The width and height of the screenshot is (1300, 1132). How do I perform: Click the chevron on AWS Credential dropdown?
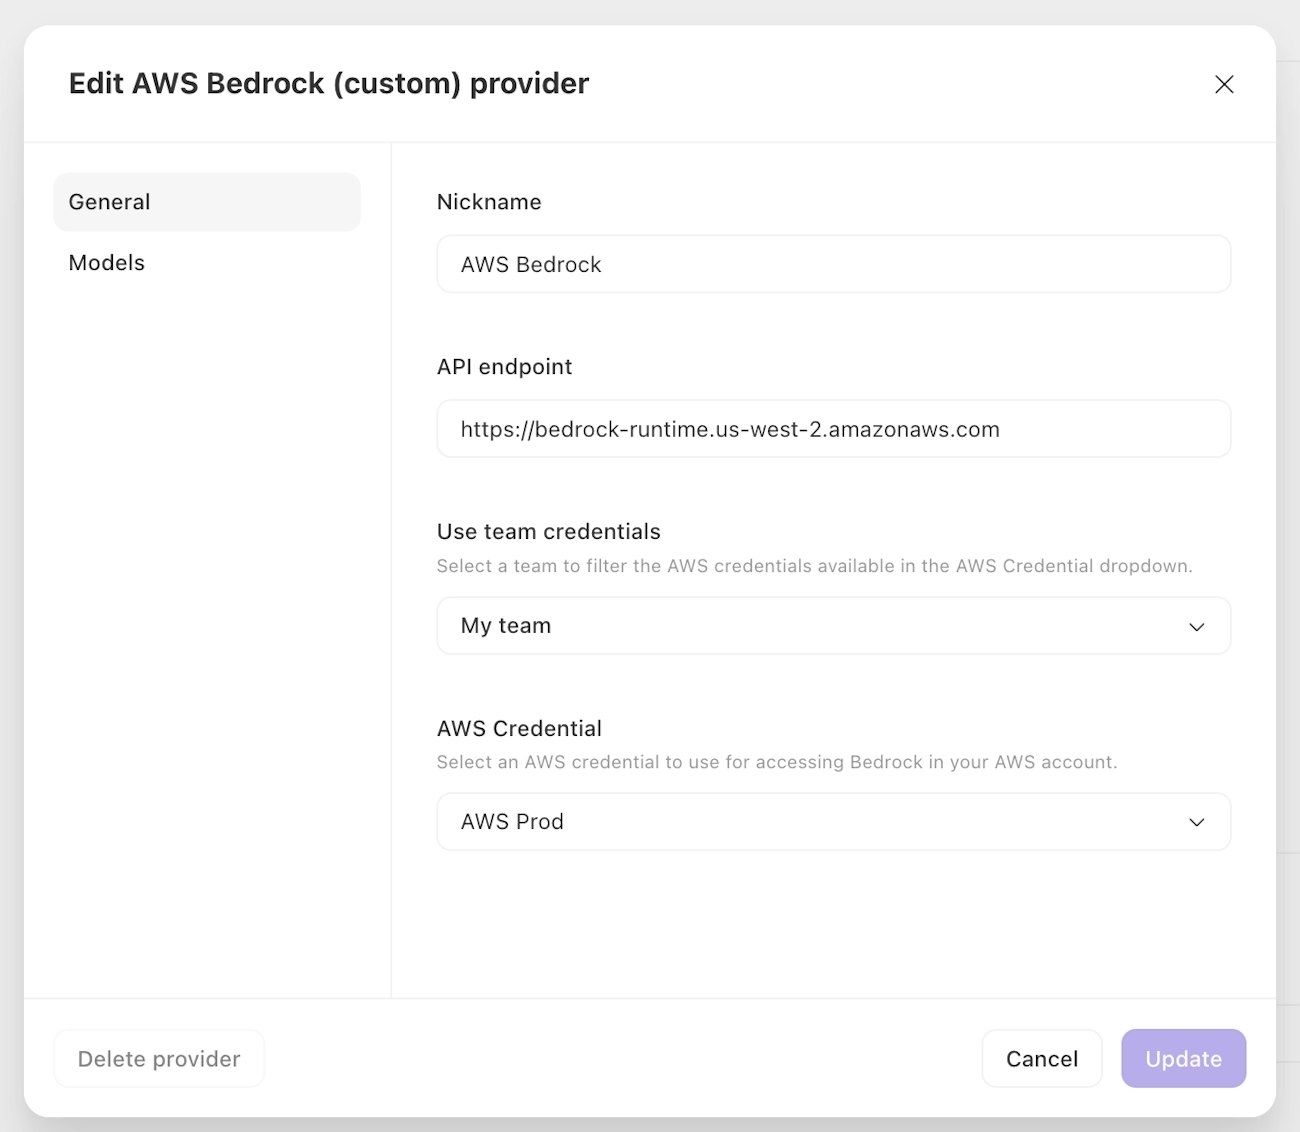1196,822
